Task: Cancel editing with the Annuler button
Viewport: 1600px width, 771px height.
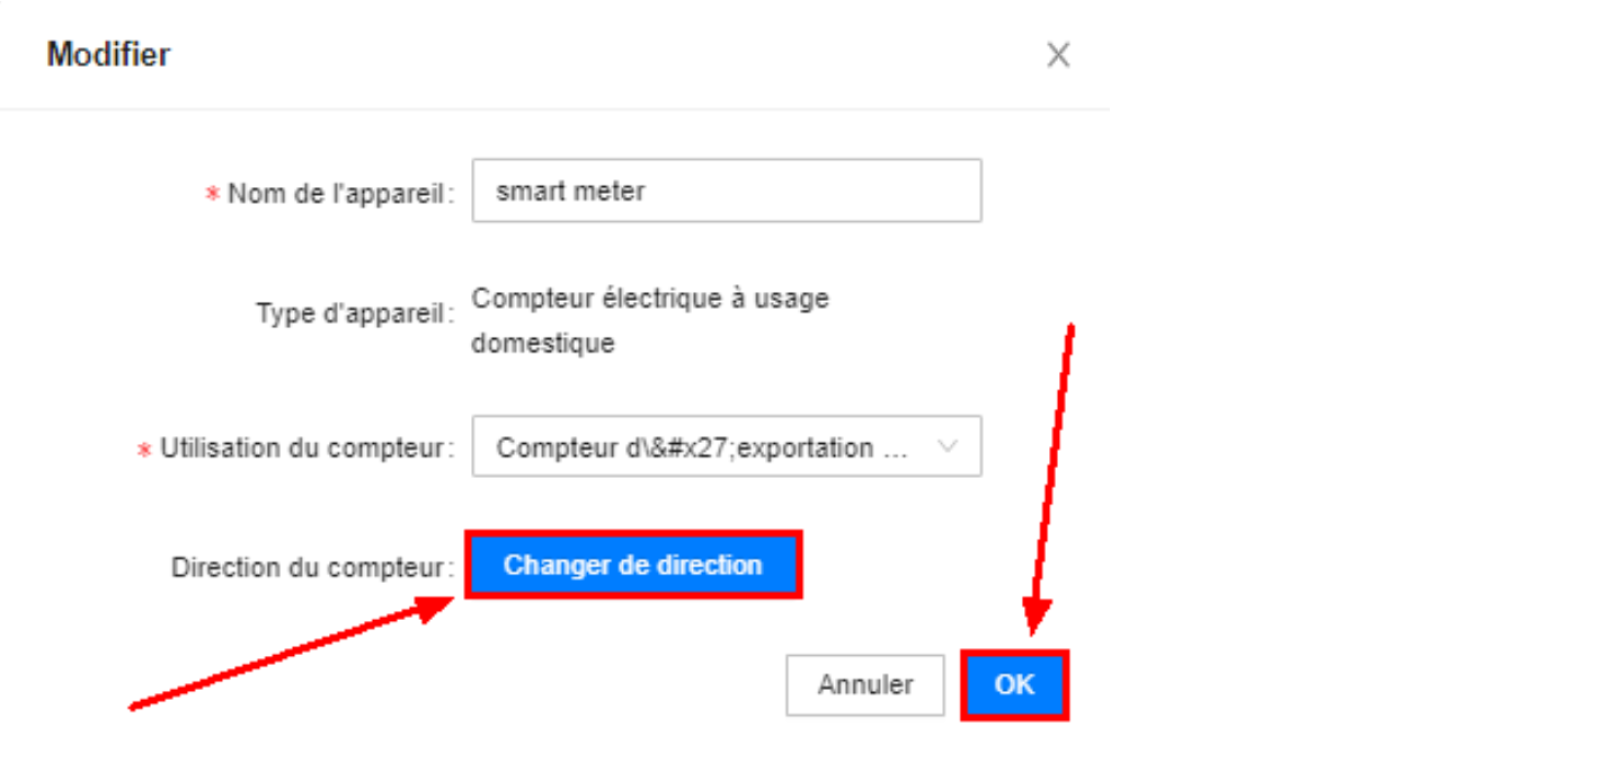Action: (865, 685)
